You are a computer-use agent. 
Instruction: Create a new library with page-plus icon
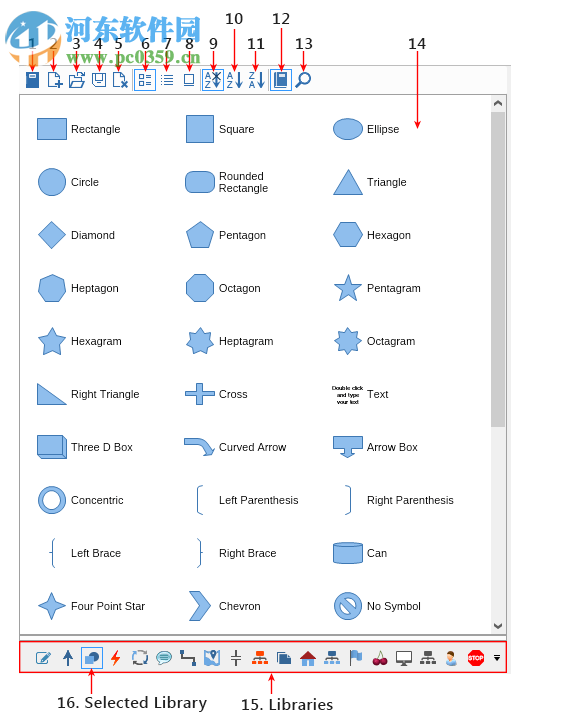(55, 80)
